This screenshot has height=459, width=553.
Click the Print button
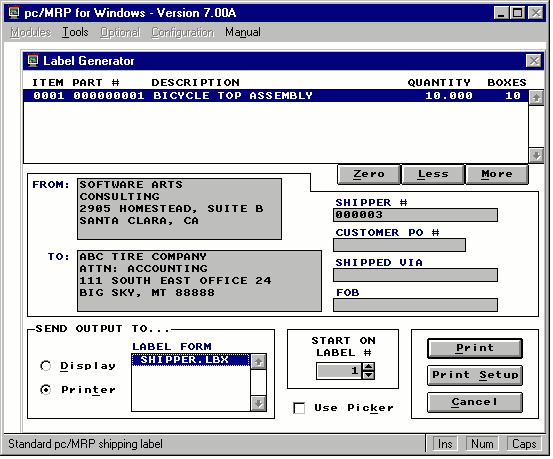click(475, 348)
